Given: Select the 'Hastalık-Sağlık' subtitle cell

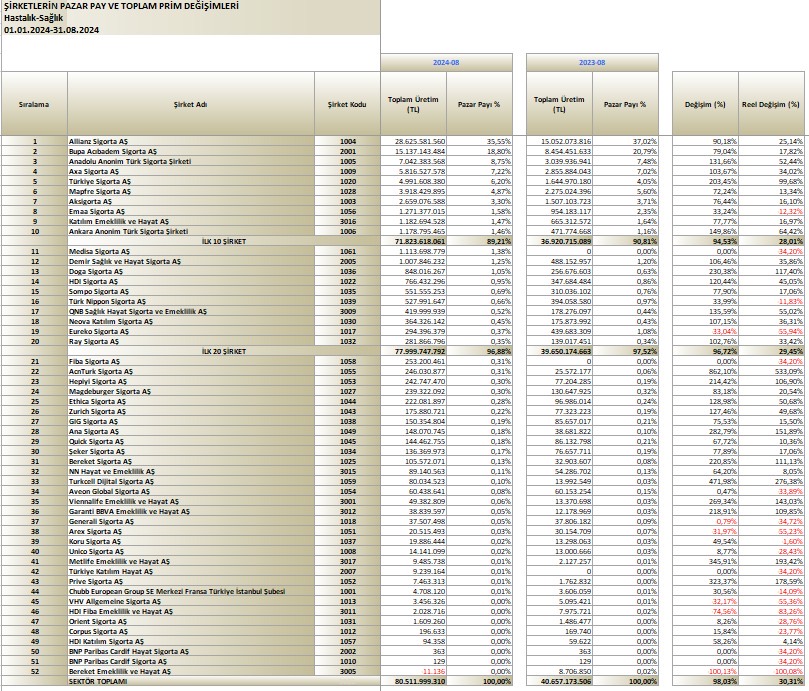Looking at the screenshot, I should click(x=33, y=19).
